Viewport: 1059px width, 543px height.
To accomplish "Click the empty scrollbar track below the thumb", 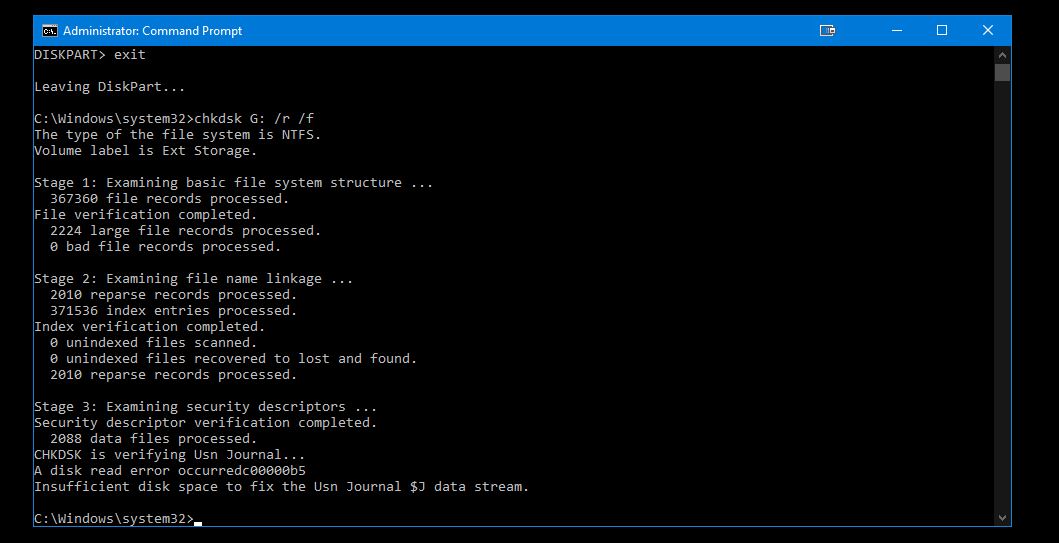I will pos(1002,295).
